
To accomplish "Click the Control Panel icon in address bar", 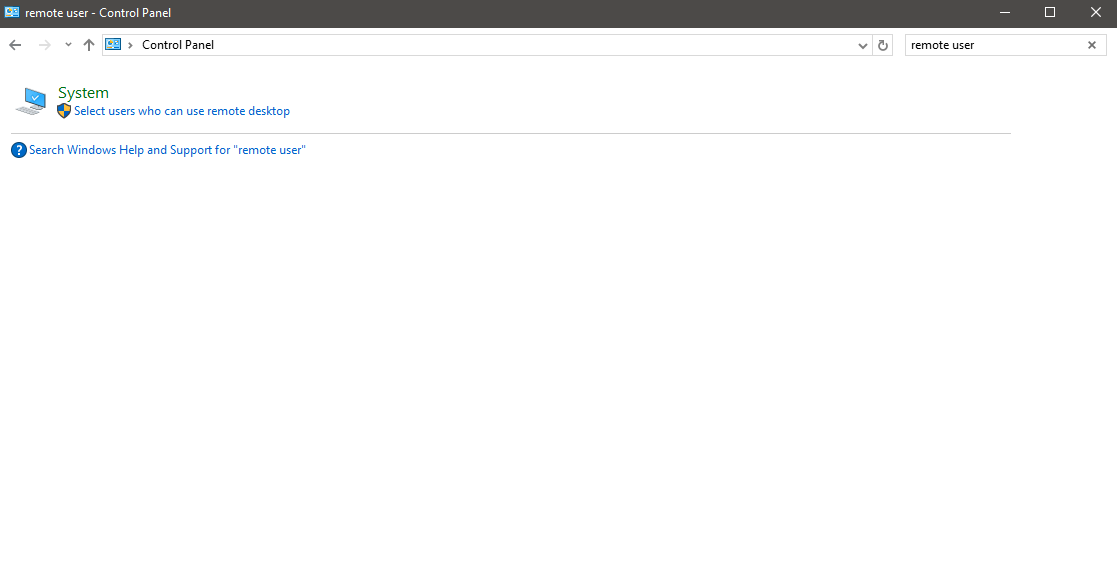I will coord(113,44).
